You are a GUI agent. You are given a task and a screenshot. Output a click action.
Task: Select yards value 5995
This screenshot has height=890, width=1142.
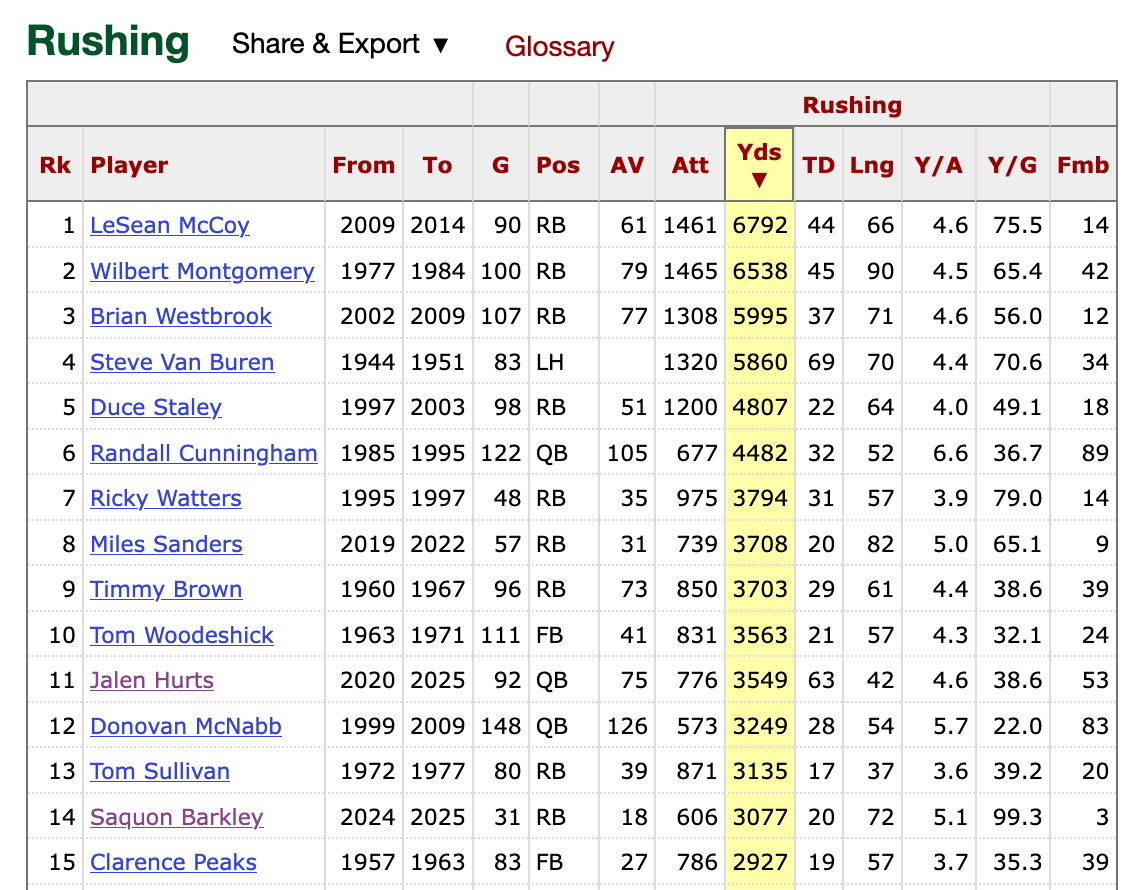[760, 316]
